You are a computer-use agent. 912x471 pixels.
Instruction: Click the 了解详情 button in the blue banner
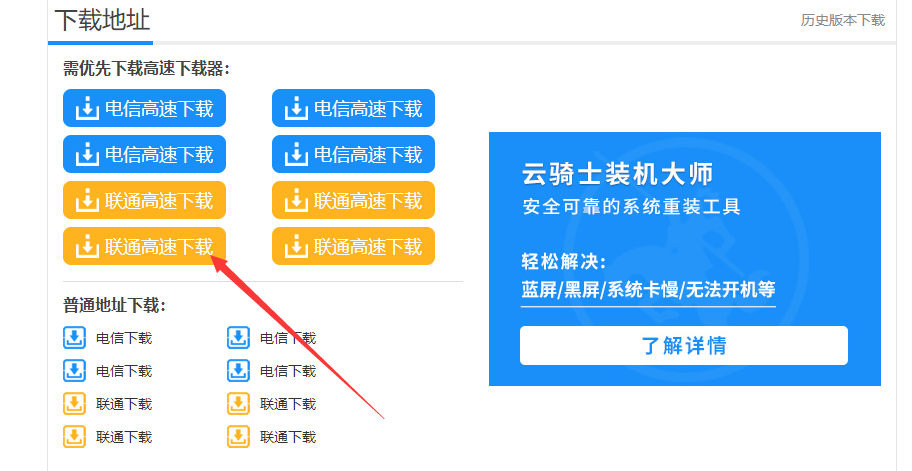683,345
